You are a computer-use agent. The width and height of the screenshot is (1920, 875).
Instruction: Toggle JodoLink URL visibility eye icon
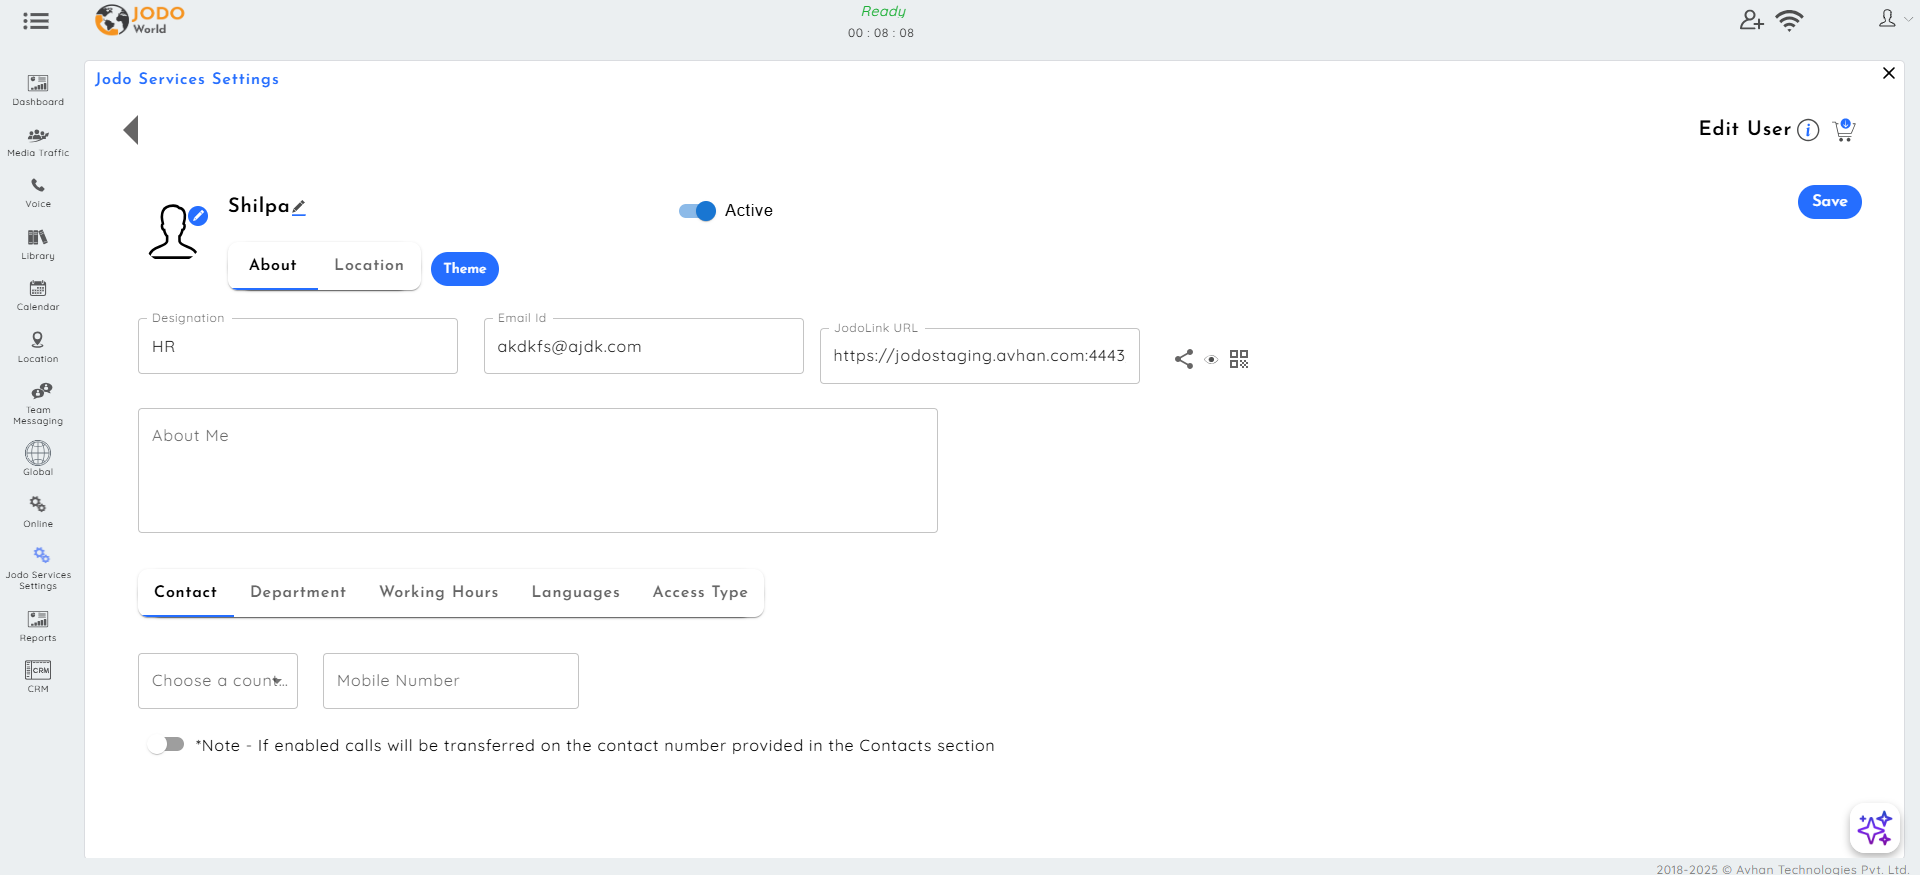1211,360
